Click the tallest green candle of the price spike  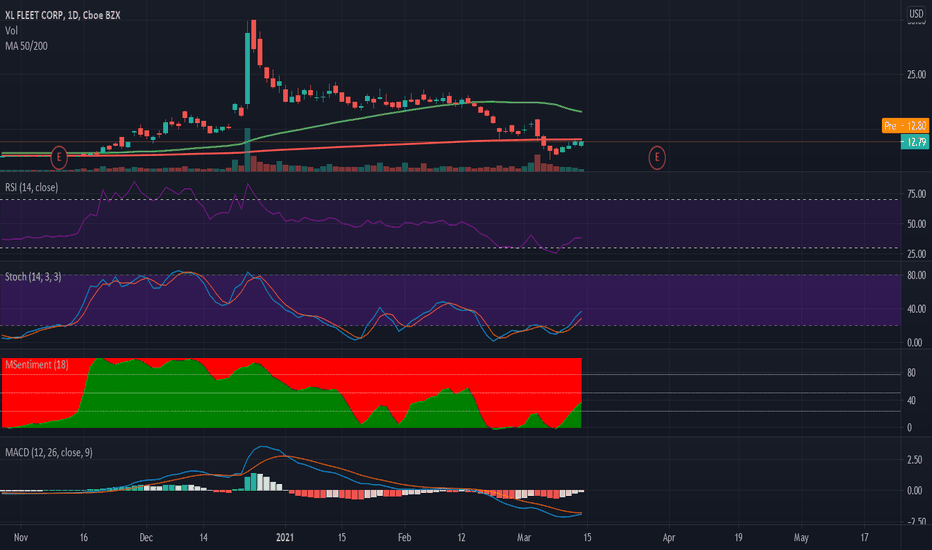click(247, 68)
